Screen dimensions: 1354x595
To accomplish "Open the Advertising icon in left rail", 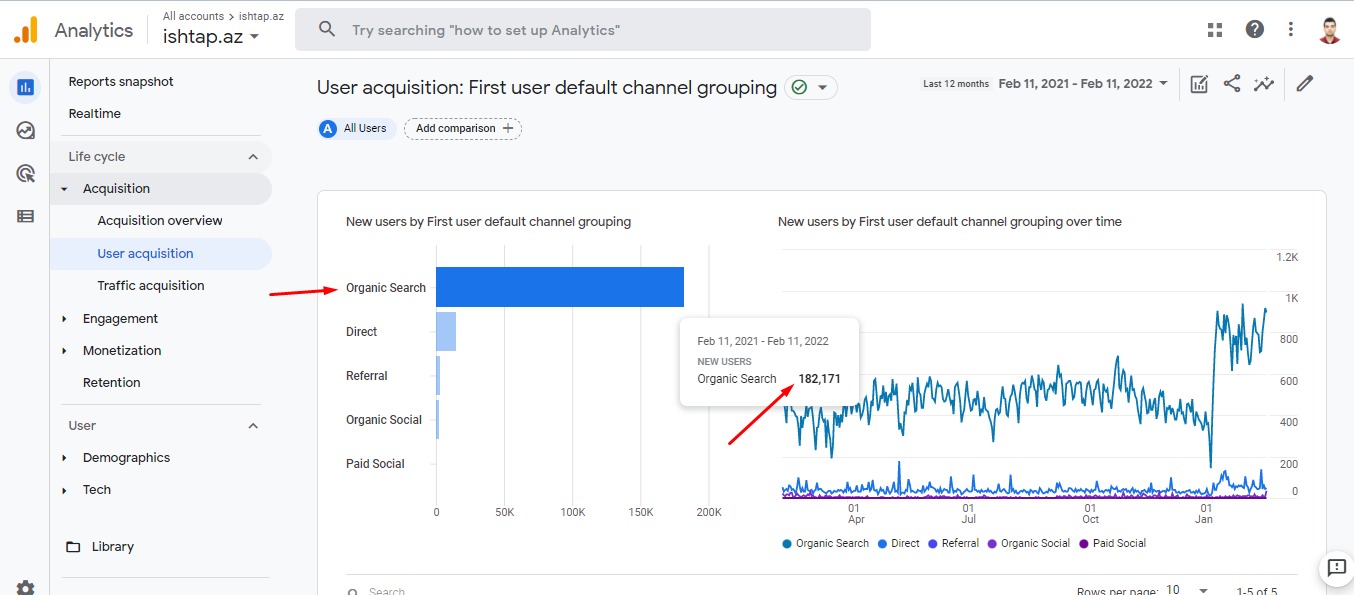I will pos(25,173).
